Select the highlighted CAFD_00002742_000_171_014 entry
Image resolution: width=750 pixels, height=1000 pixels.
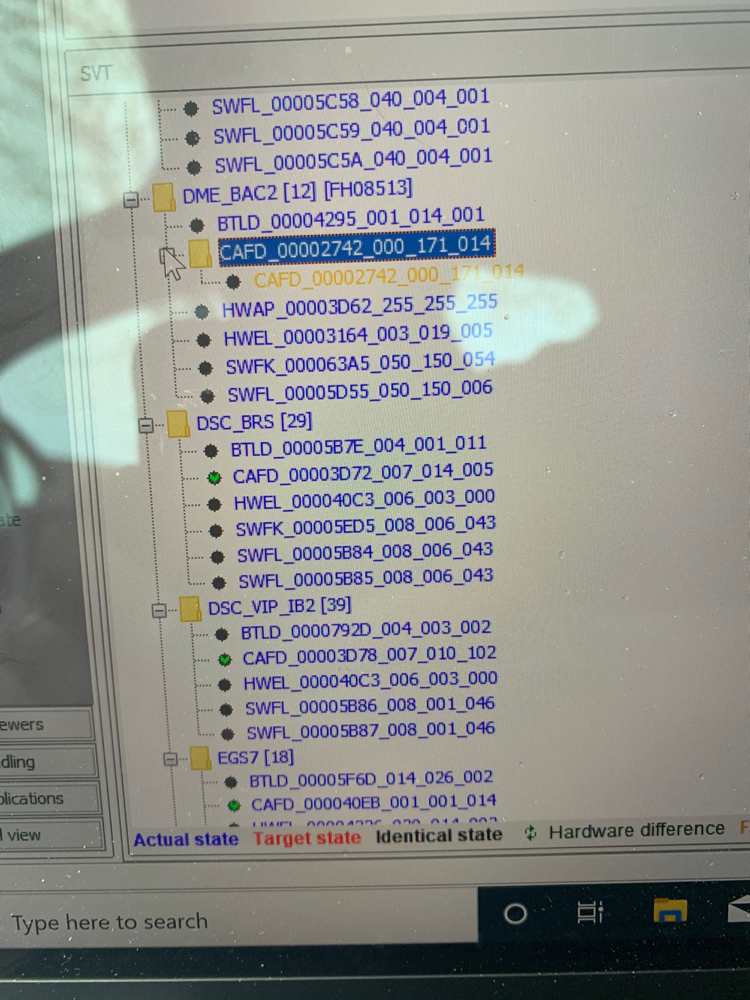pos(355,246)
